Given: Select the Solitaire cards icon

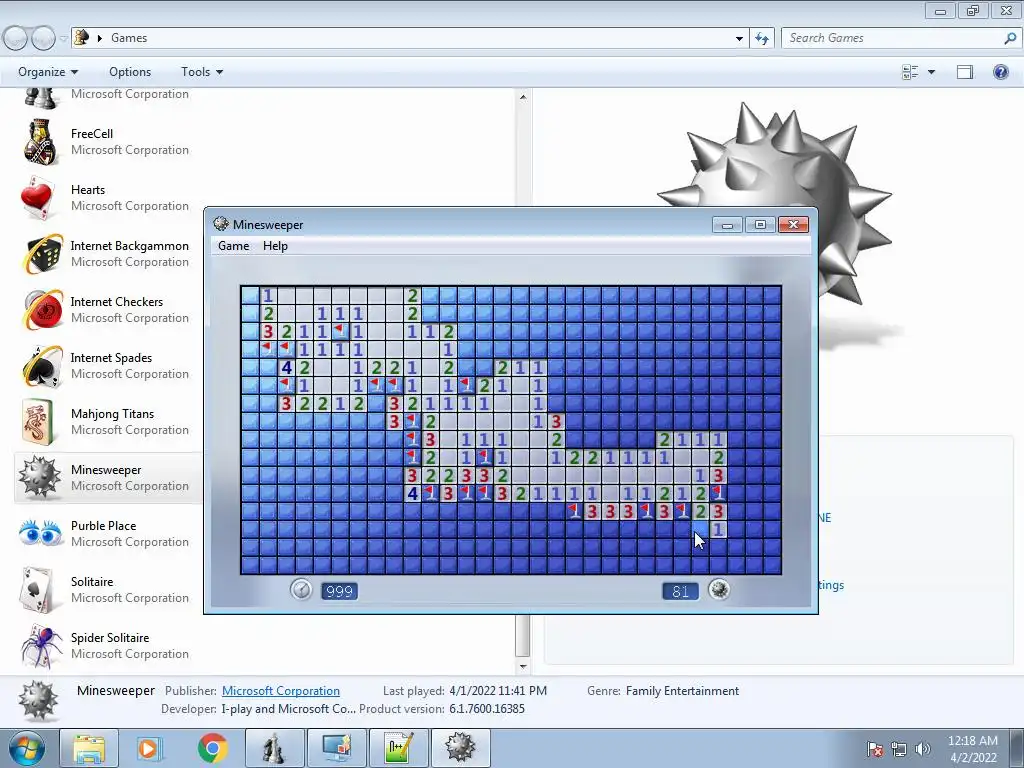Looking at the screenshot, I should coord(38,590).
